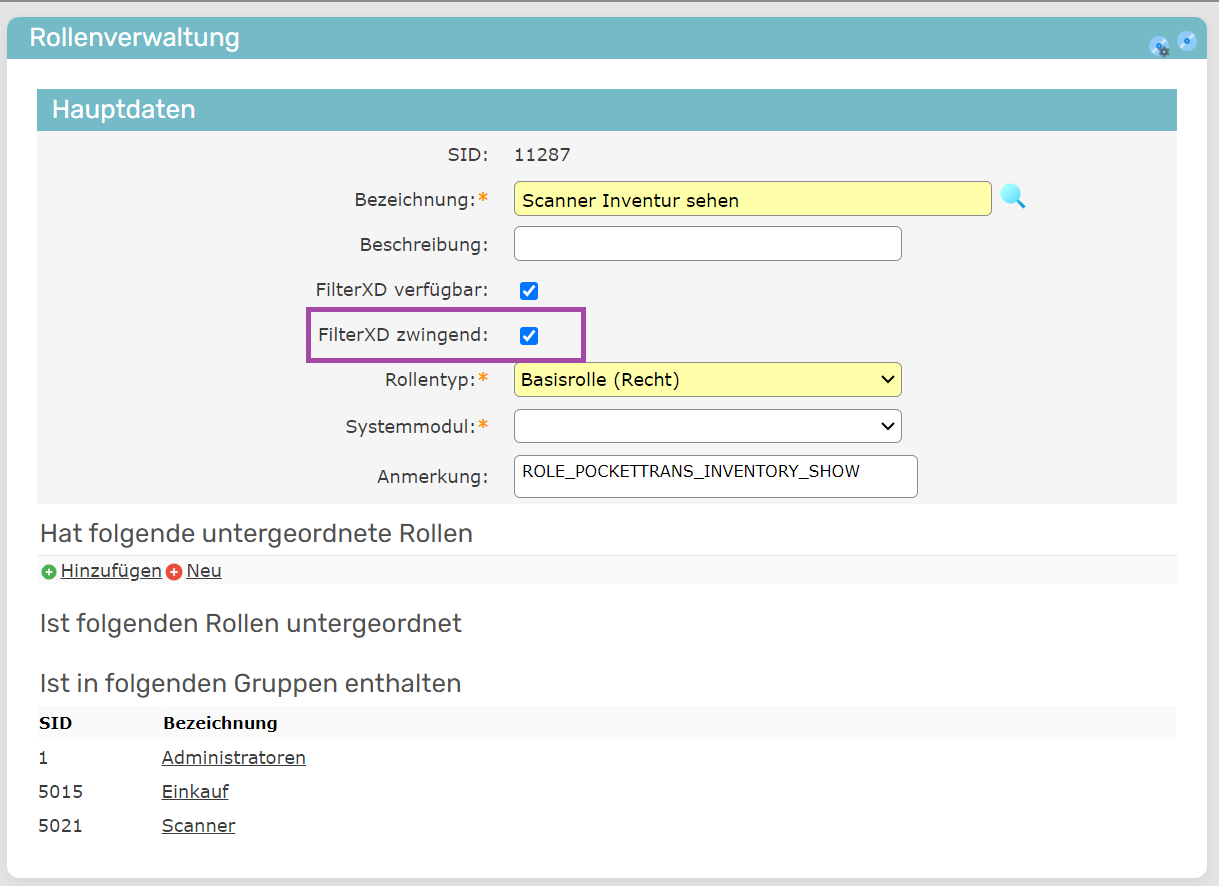Click the Bezeichnung column header in groups table
This screenshot has height=886, width=1219.
coord(220,723)
